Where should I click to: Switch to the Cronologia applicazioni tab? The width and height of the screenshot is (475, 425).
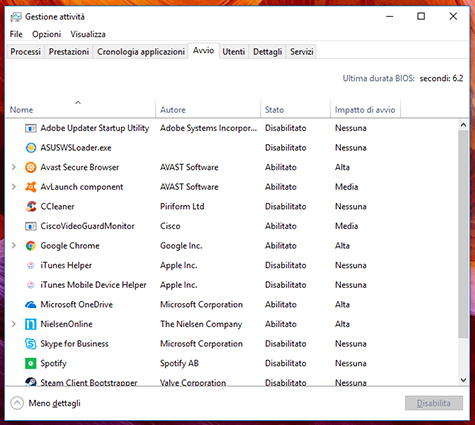tap(141, 52)
